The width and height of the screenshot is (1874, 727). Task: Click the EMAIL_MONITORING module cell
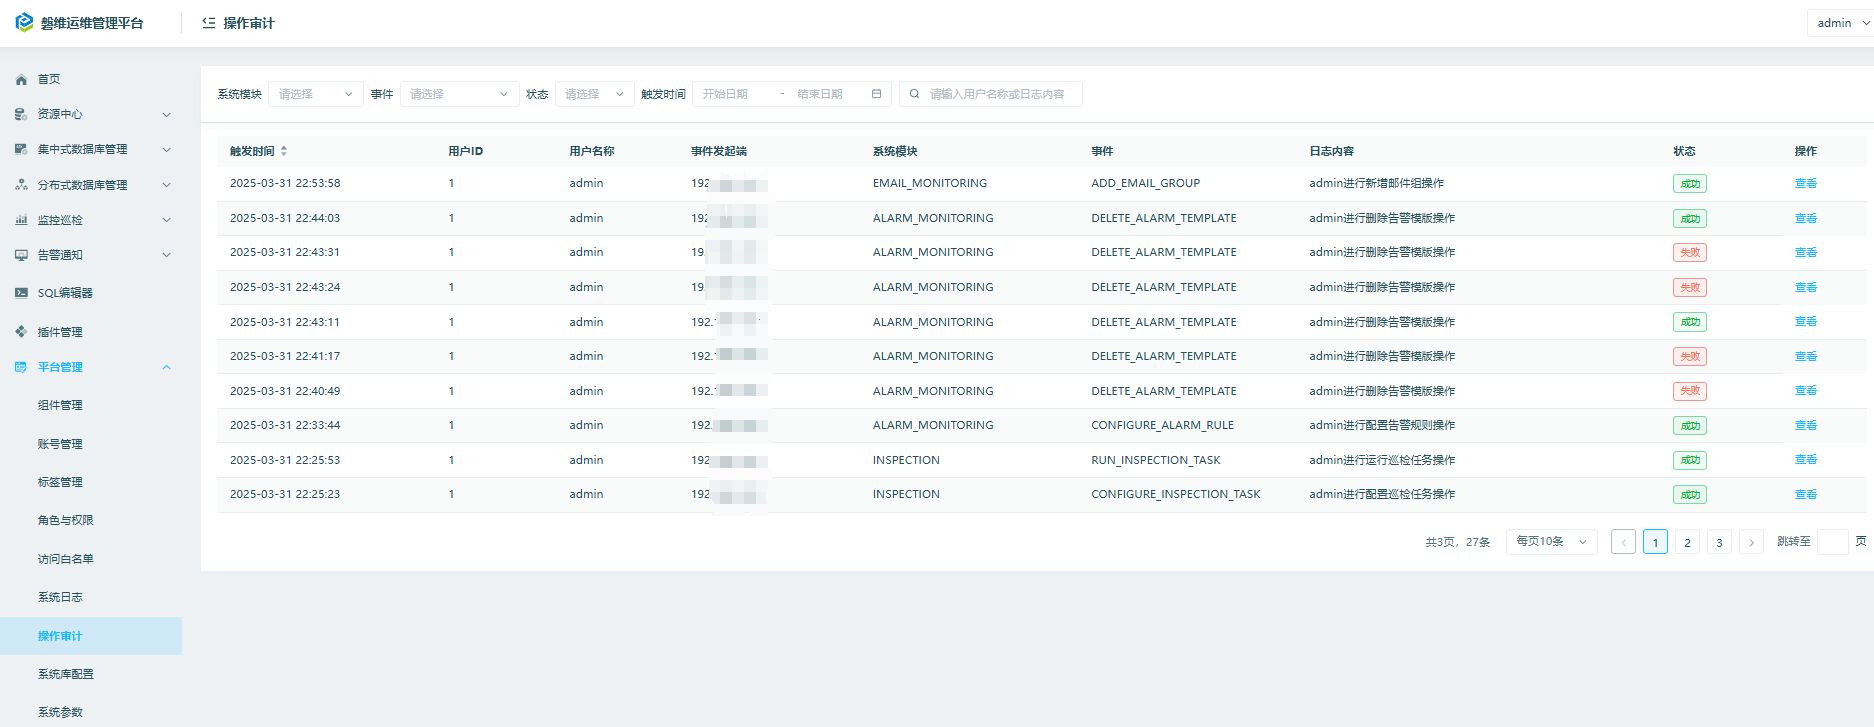tap(930, 183)
